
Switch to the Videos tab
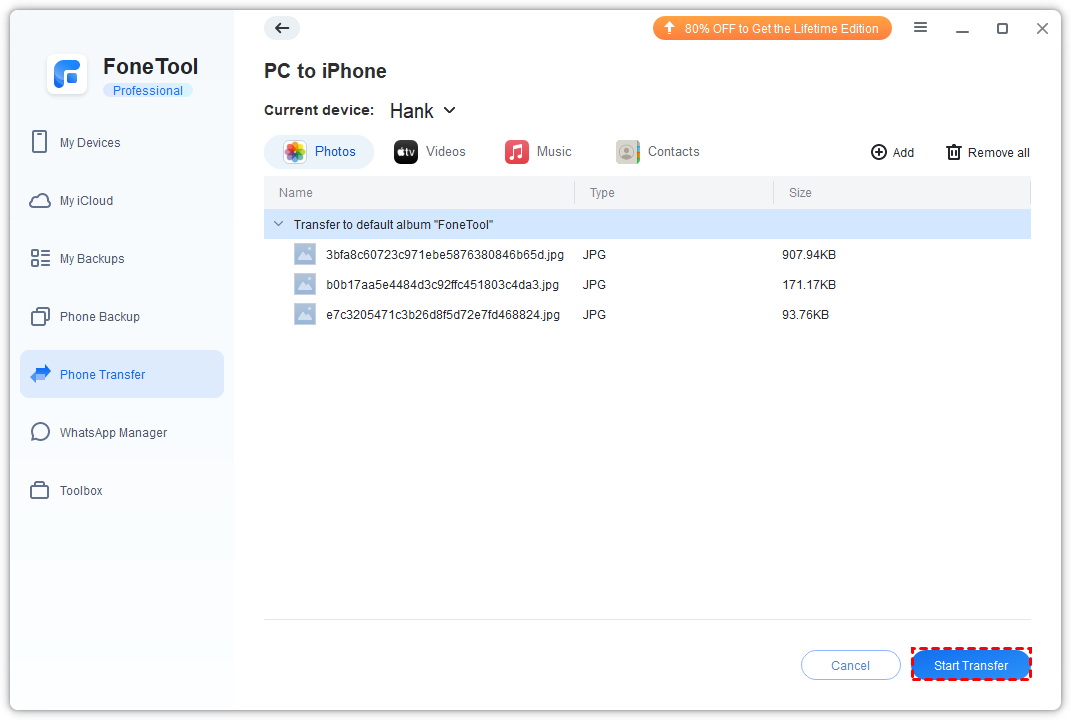coord(430,152)
